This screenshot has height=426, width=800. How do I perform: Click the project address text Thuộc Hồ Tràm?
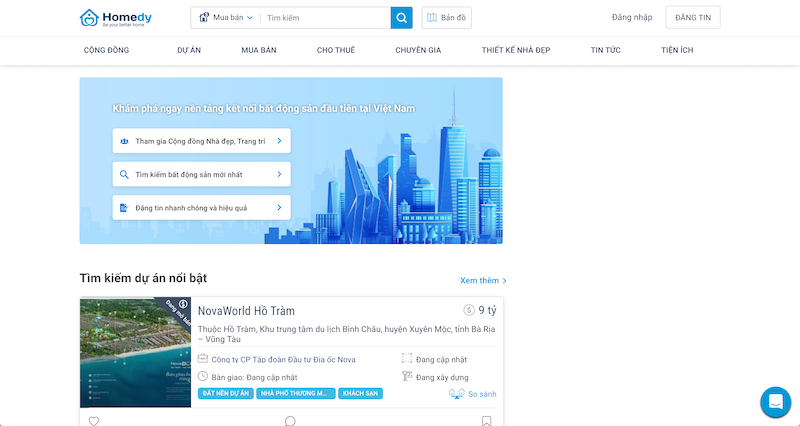346,334
